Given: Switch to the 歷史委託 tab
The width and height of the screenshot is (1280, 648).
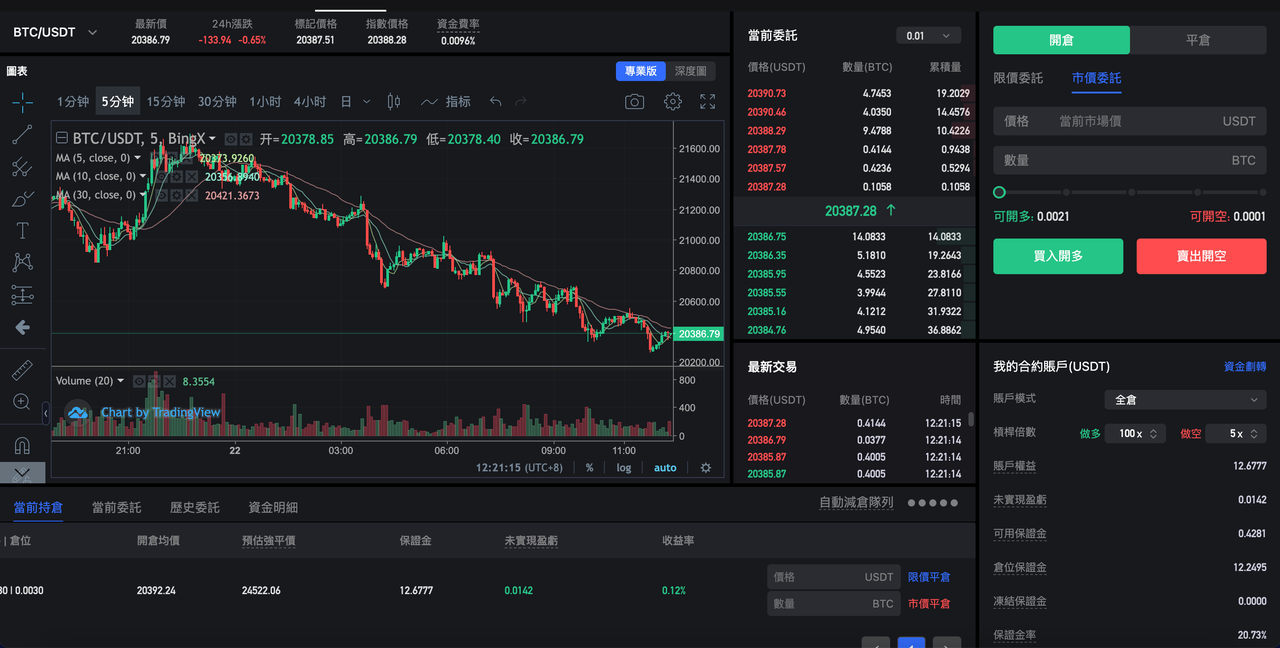Looking at the screenshot, I should pos(194,508).
